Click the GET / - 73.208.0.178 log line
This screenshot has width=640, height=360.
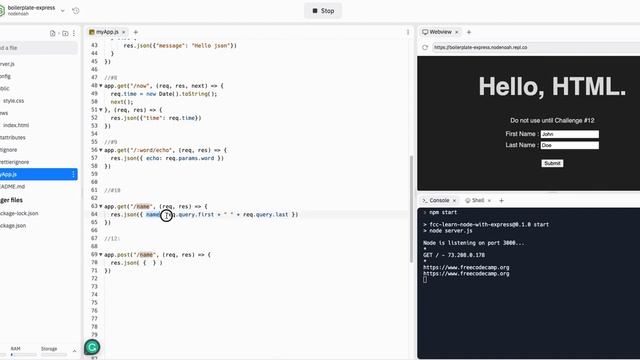coord(454,255)
